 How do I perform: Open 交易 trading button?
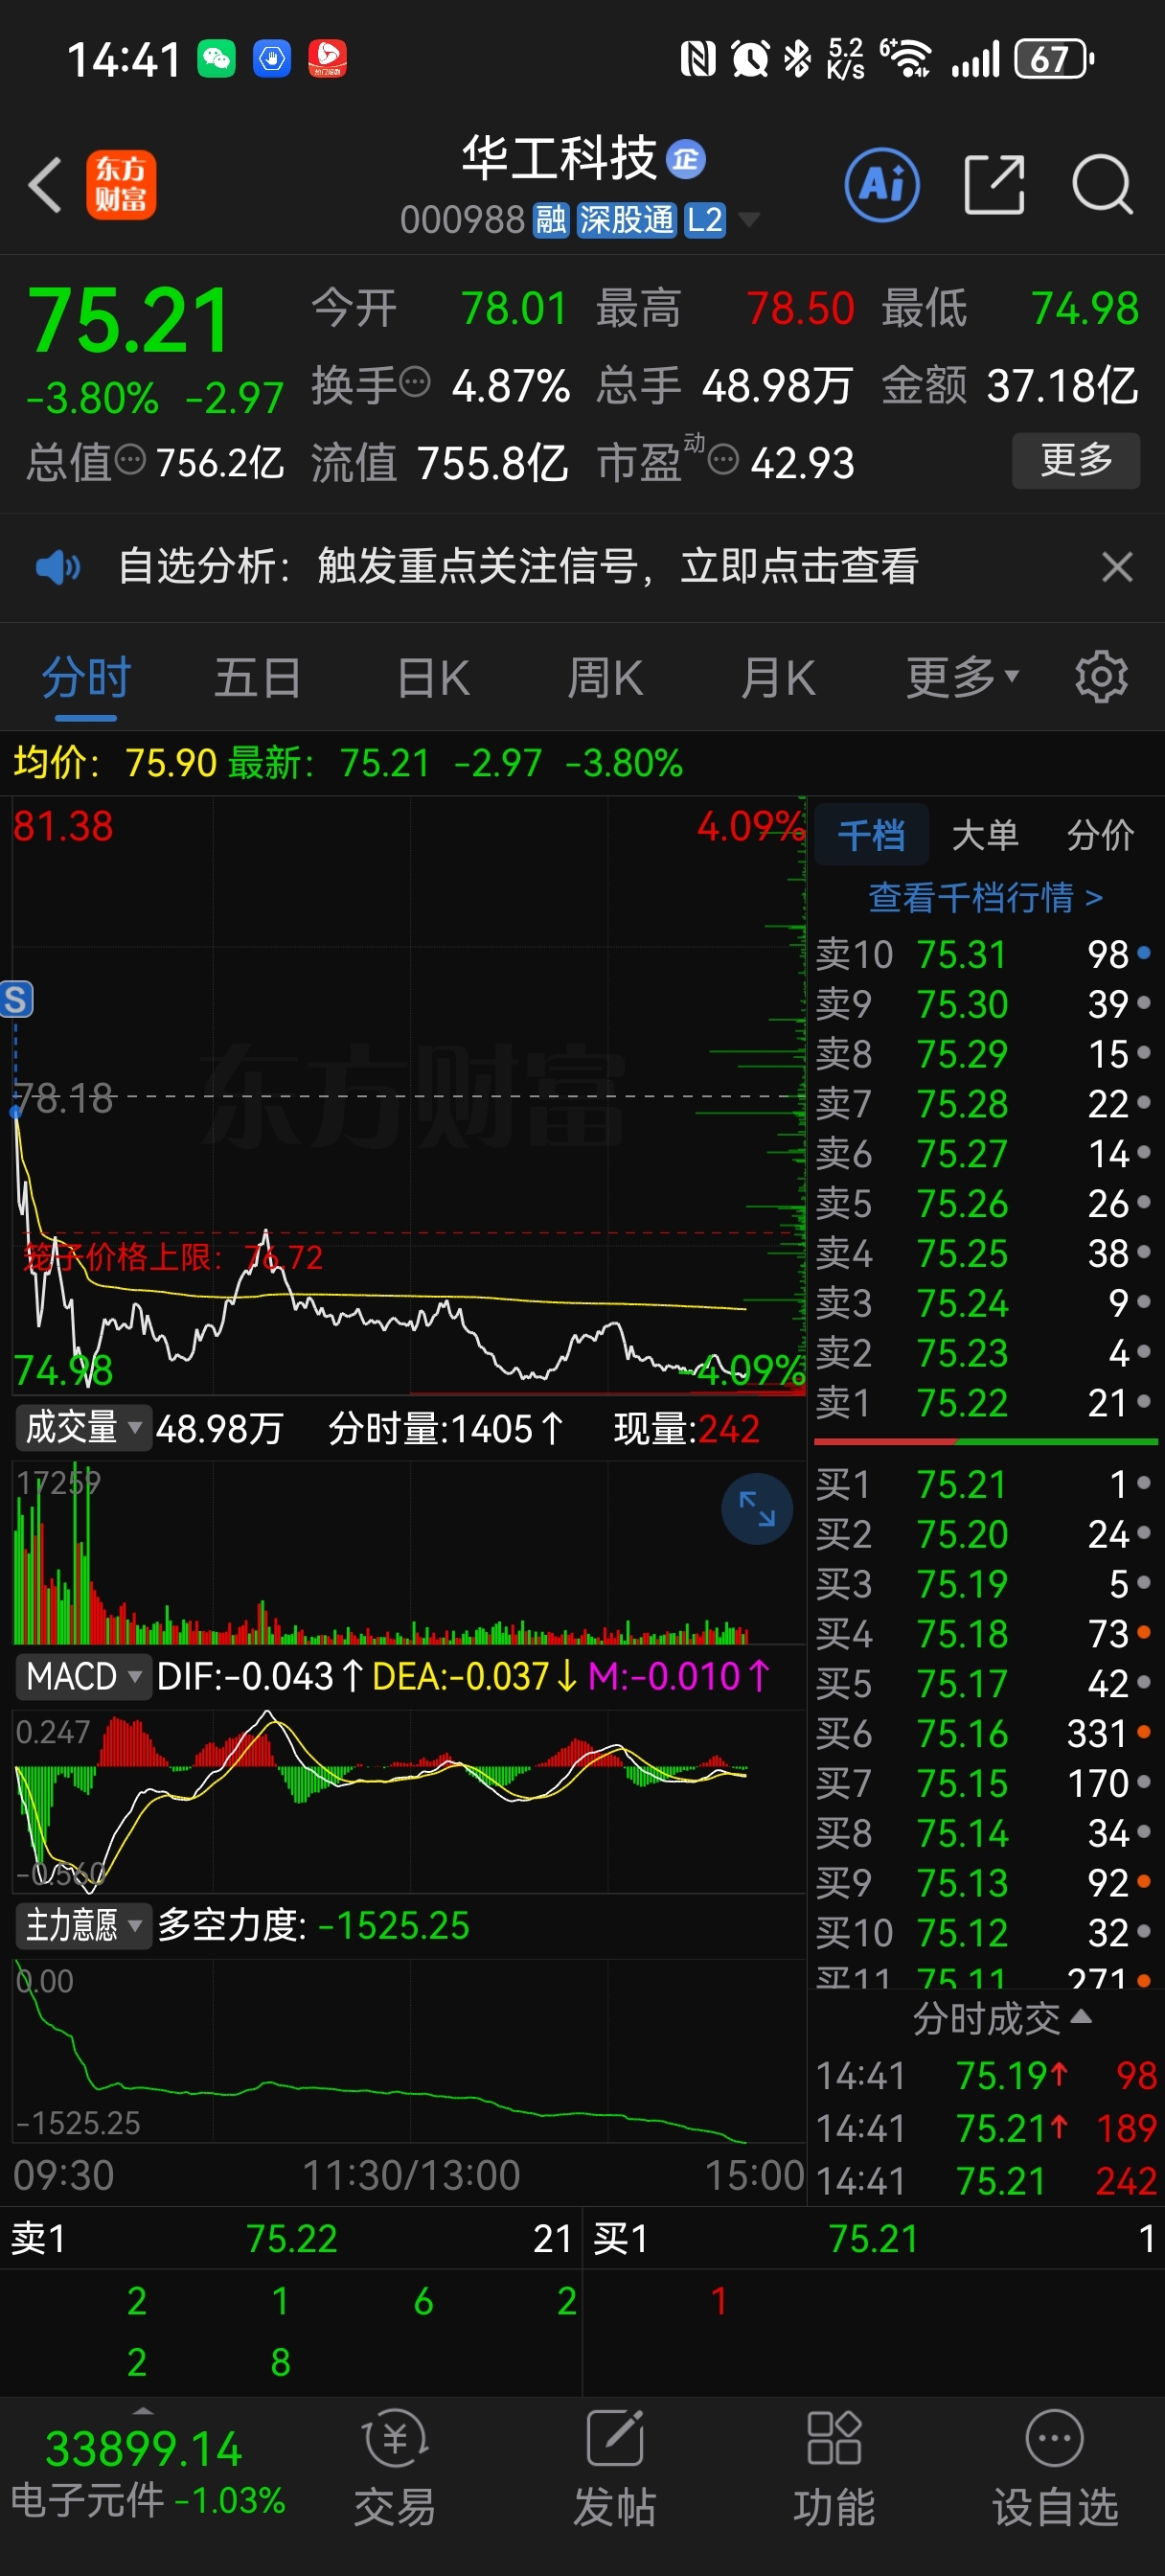395,2470
